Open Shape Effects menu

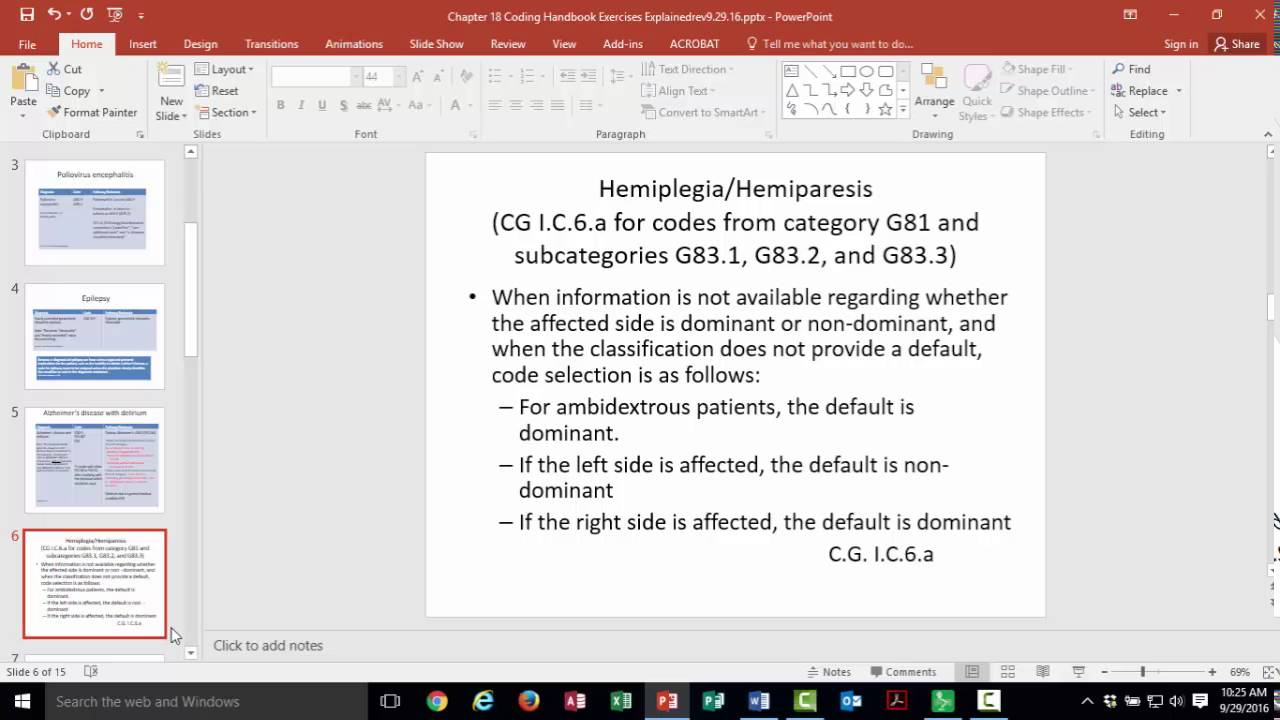tap(1048, 113)
